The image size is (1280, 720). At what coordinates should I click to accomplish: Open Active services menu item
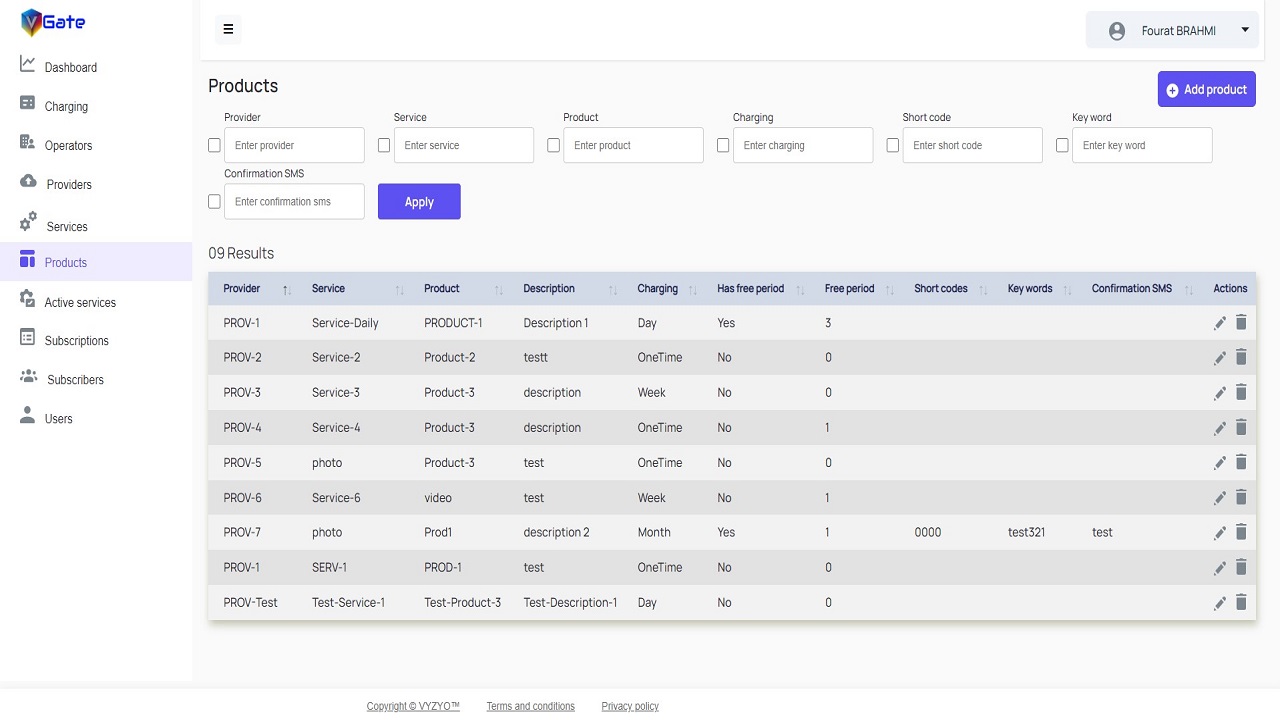point(79,302)
